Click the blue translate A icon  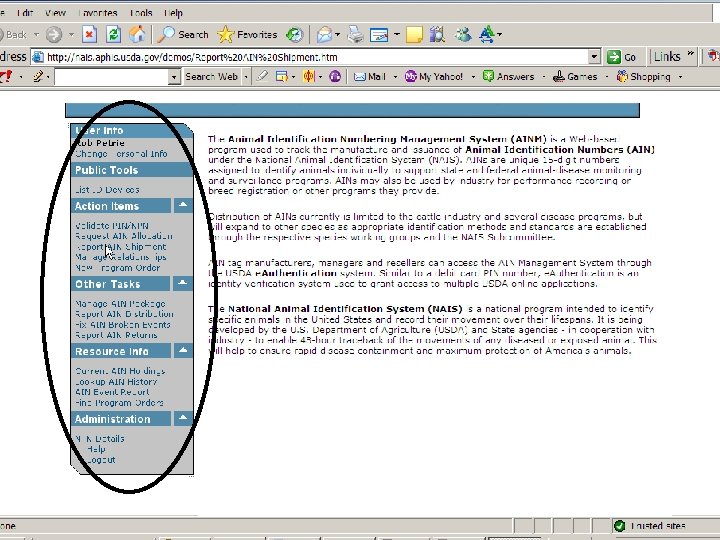click(487, 34)
